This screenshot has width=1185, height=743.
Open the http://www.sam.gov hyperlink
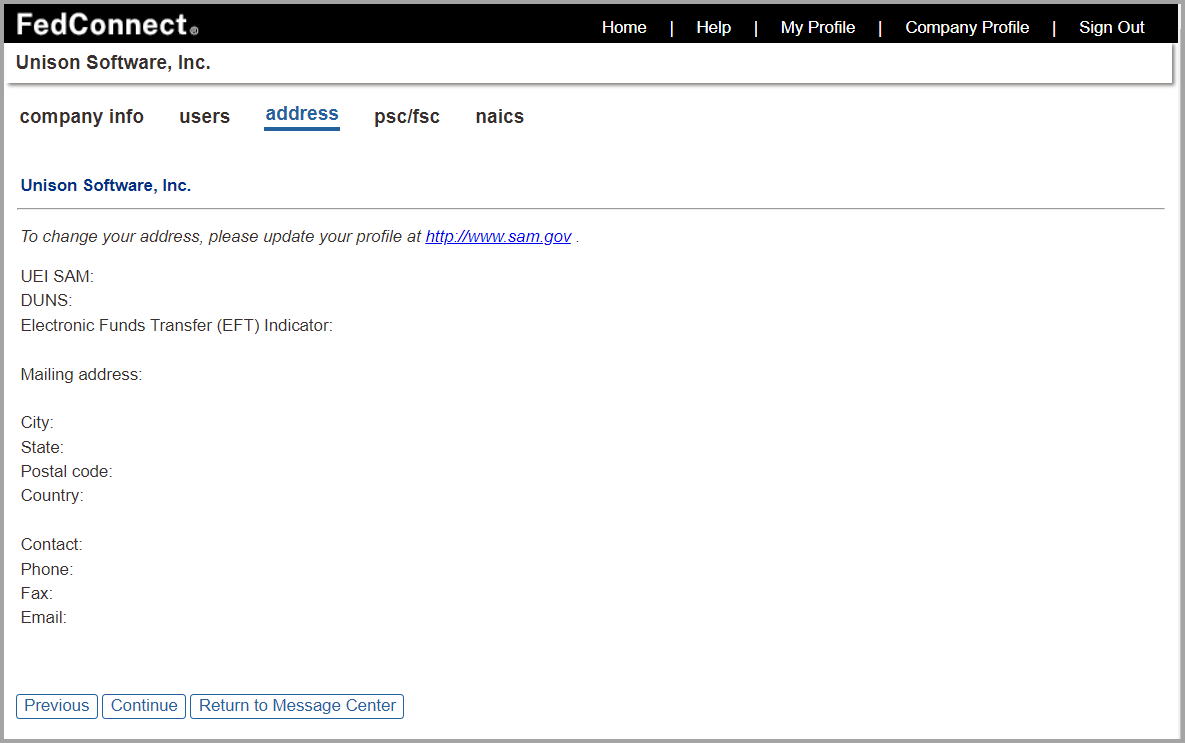pyautogui.click(x=498, y=236)
